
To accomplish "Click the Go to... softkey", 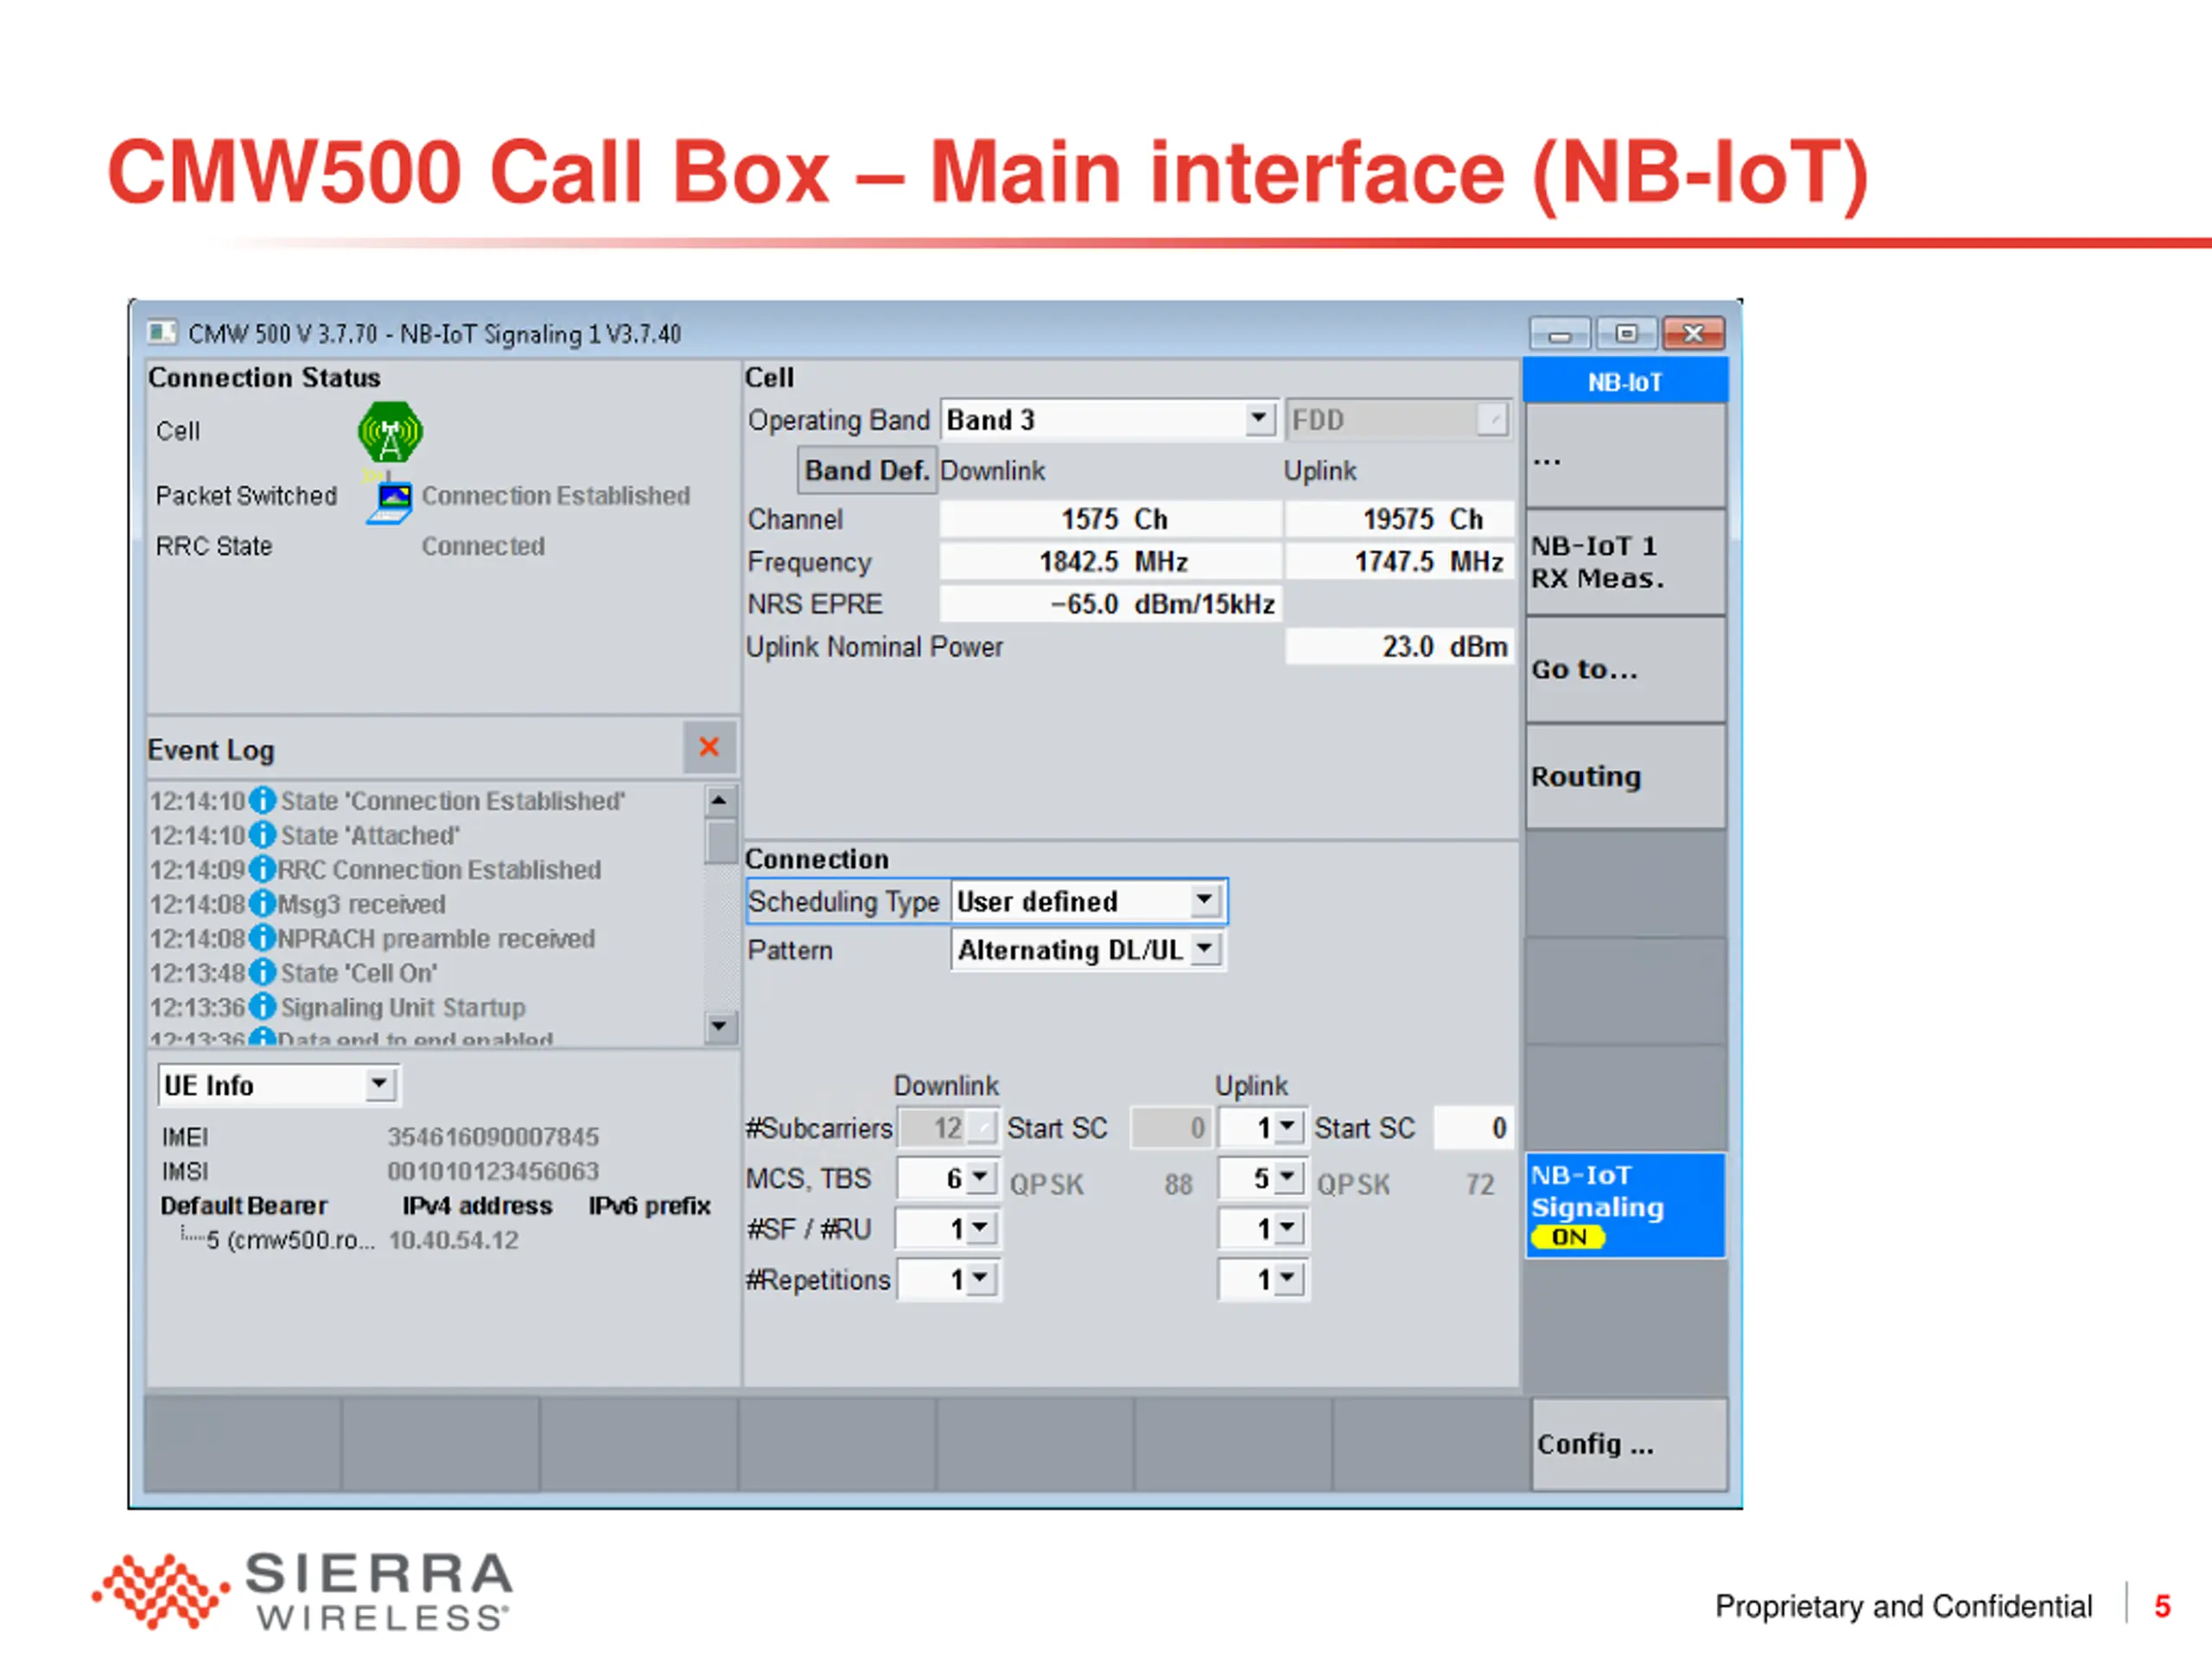I will coord(1625,669).
